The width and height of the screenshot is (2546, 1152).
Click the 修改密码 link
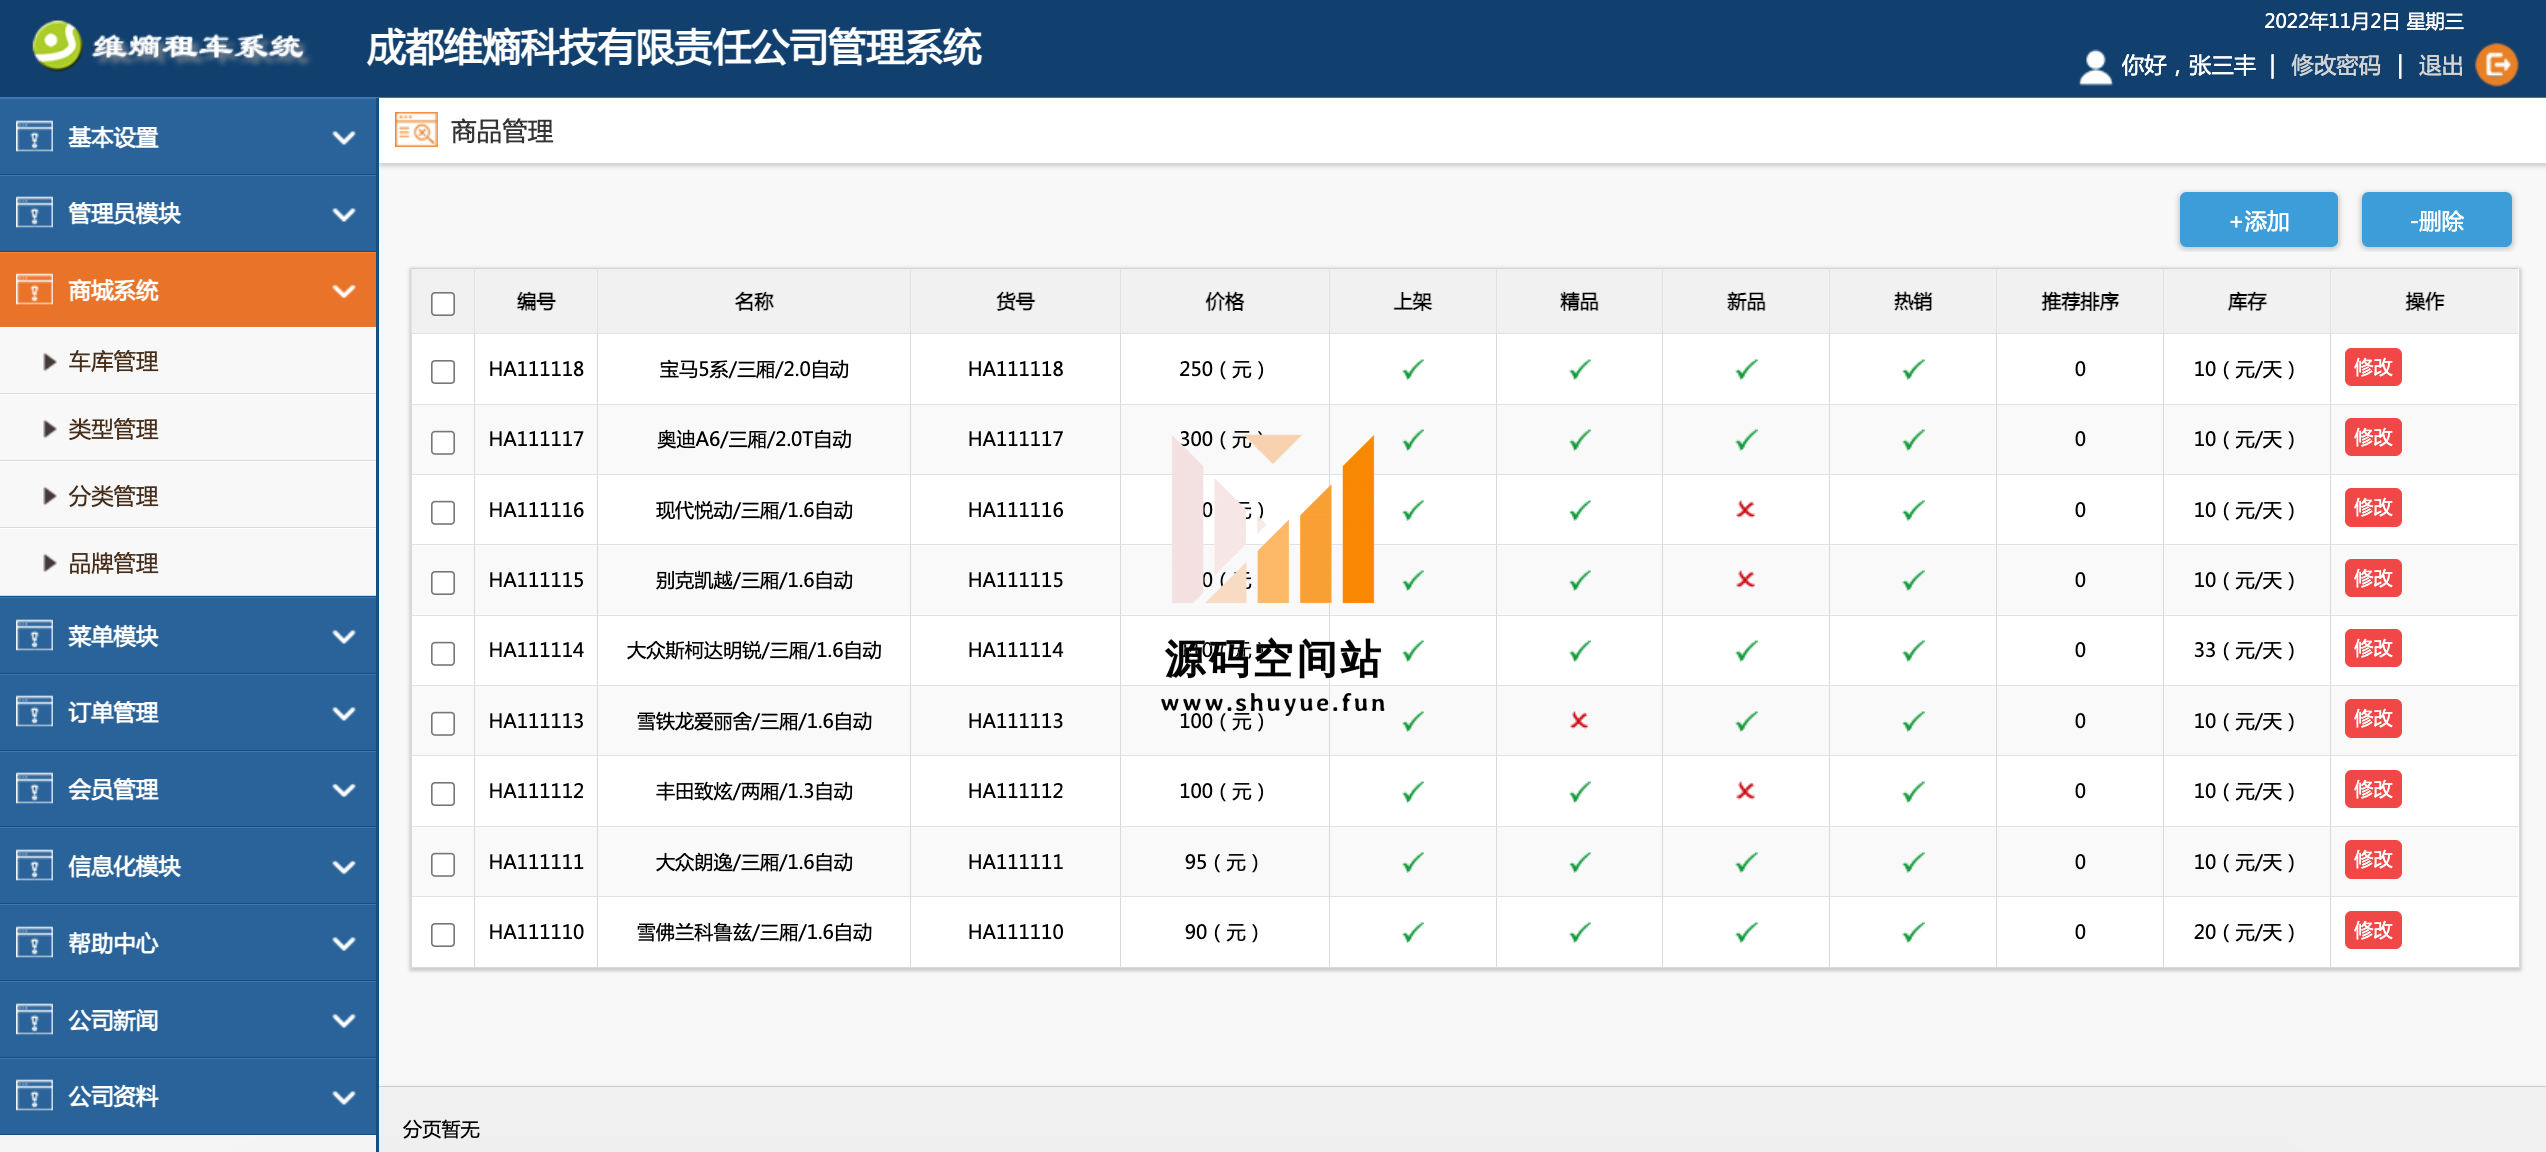(x=2335, y=66)
